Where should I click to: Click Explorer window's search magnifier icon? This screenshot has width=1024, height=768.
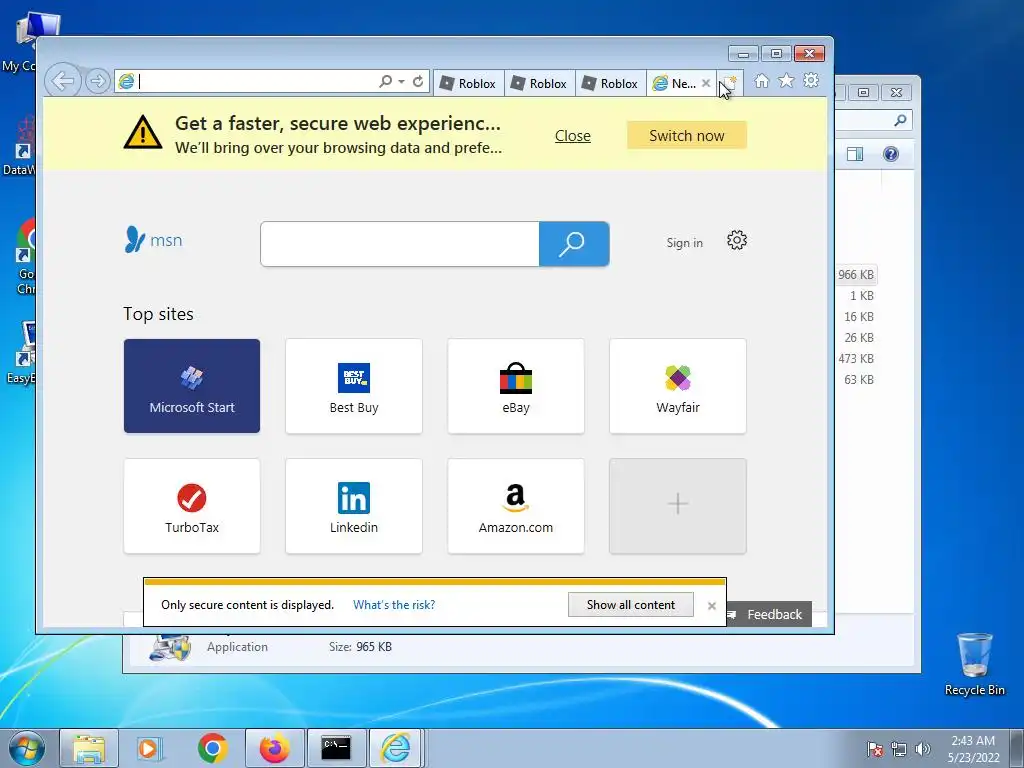[900, 120]
